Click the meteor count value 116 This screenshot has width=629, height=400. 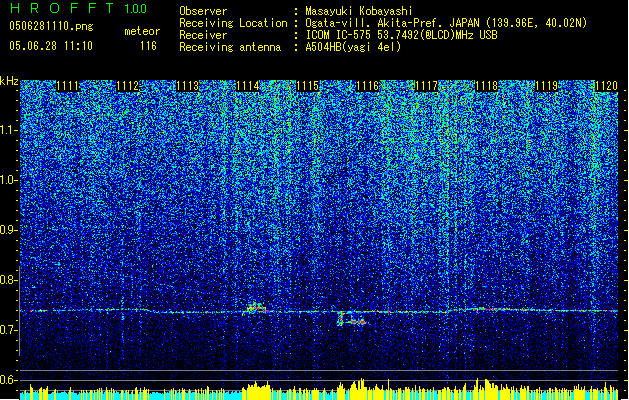(x=148, y=46)
